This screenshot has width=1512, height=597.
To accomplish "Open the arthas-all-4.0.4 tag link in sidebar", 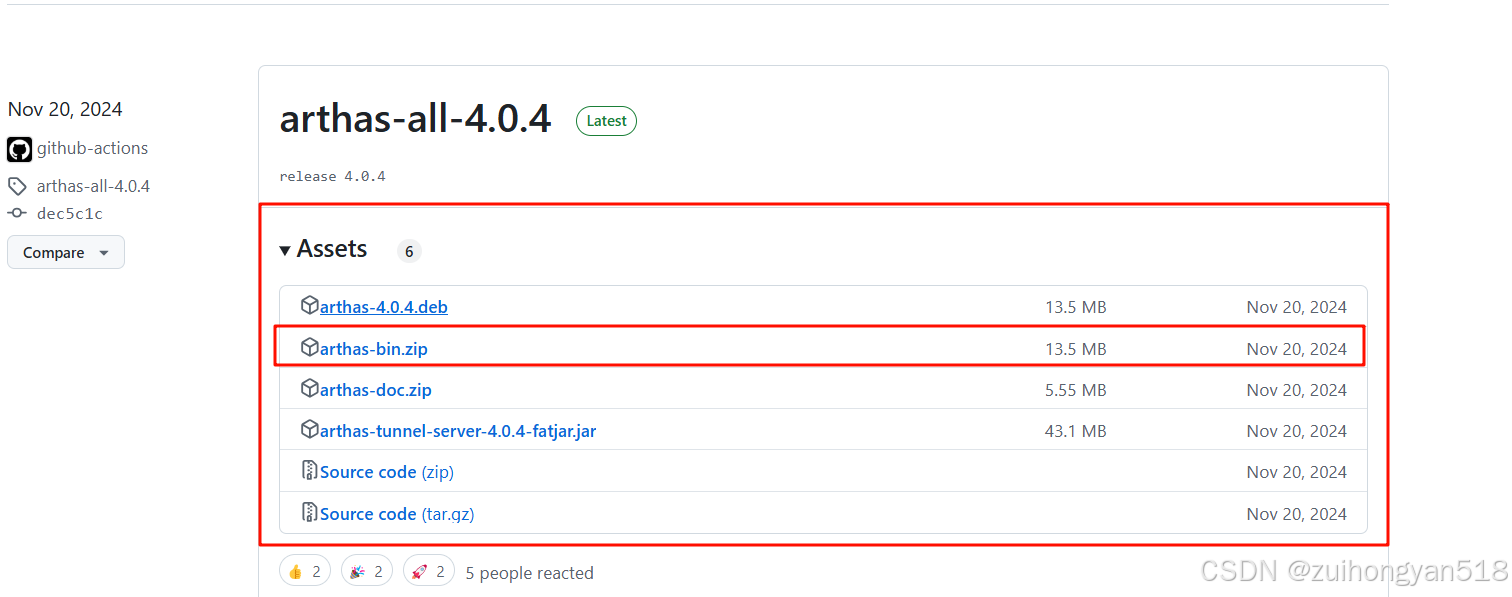I will click(93, 186).
